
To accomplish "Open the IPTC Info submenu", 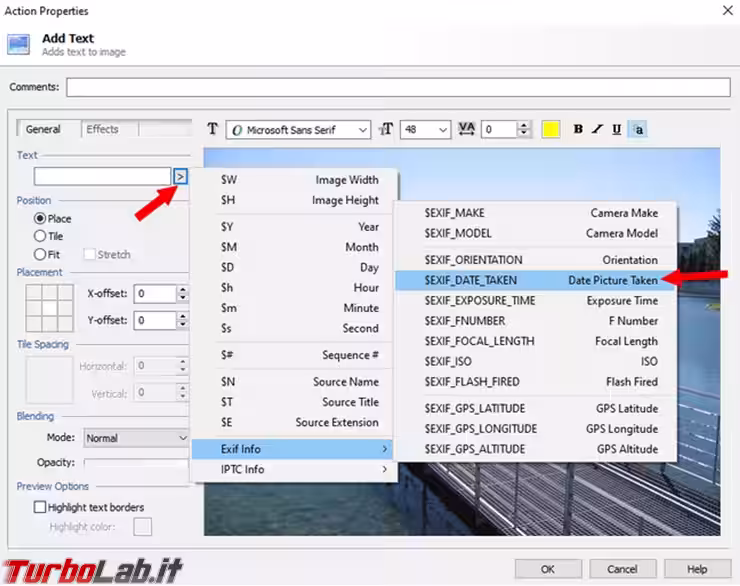I will coord(293,469).
